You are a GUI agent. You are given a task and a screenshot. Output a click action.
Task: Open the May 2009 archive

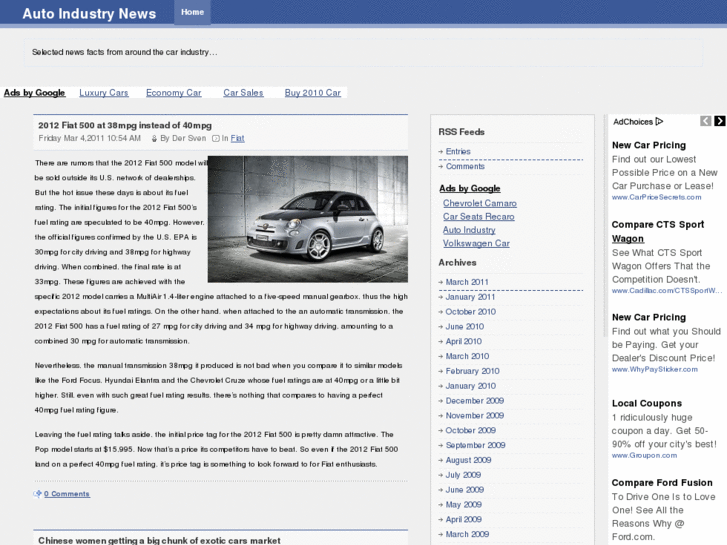464,505
